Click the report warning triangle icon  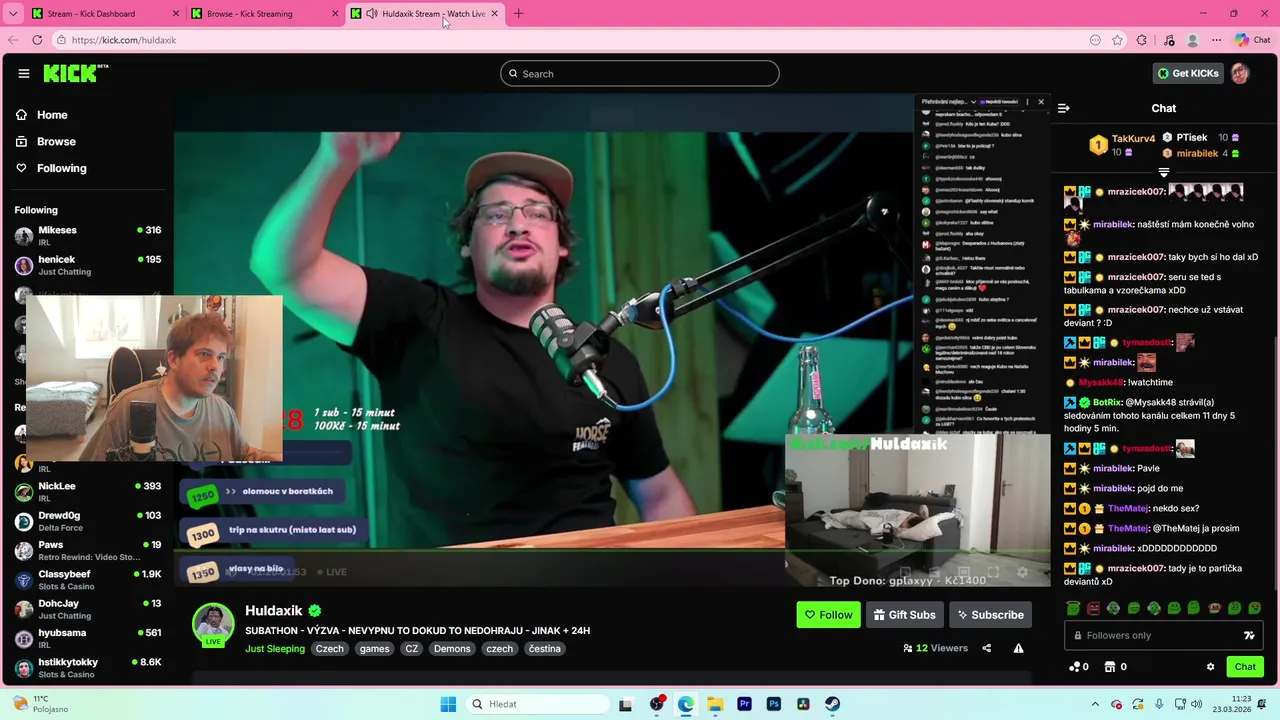[1018, 648]
